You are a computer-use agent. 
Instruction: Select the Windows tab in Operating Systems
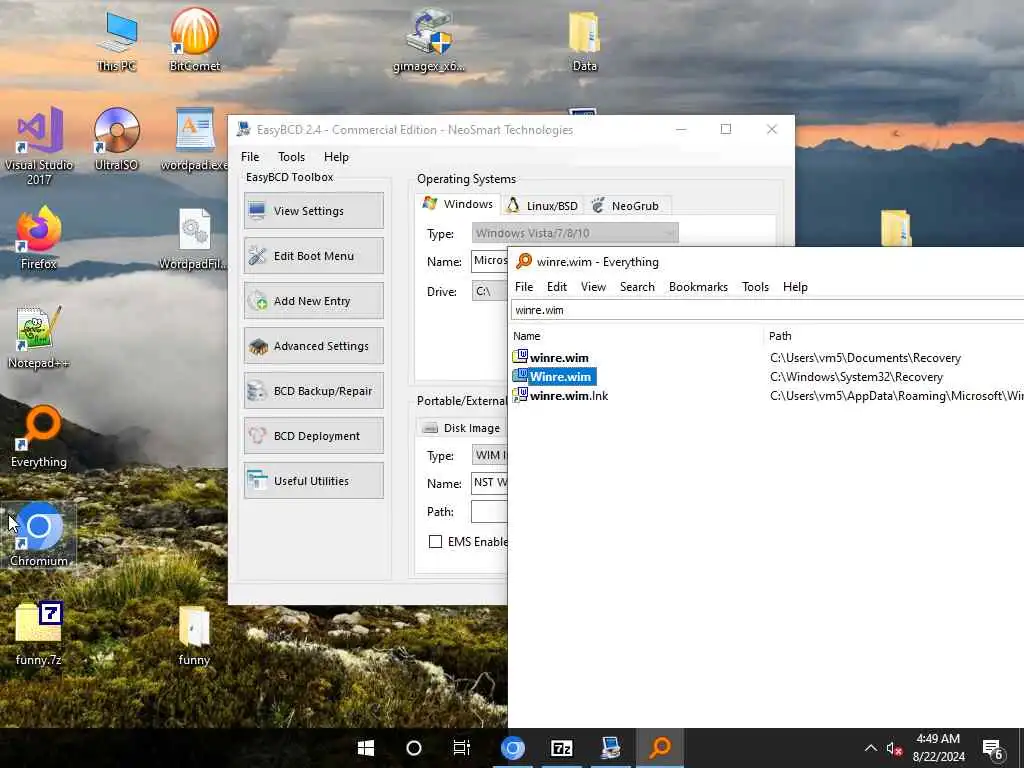coord(458,204)
